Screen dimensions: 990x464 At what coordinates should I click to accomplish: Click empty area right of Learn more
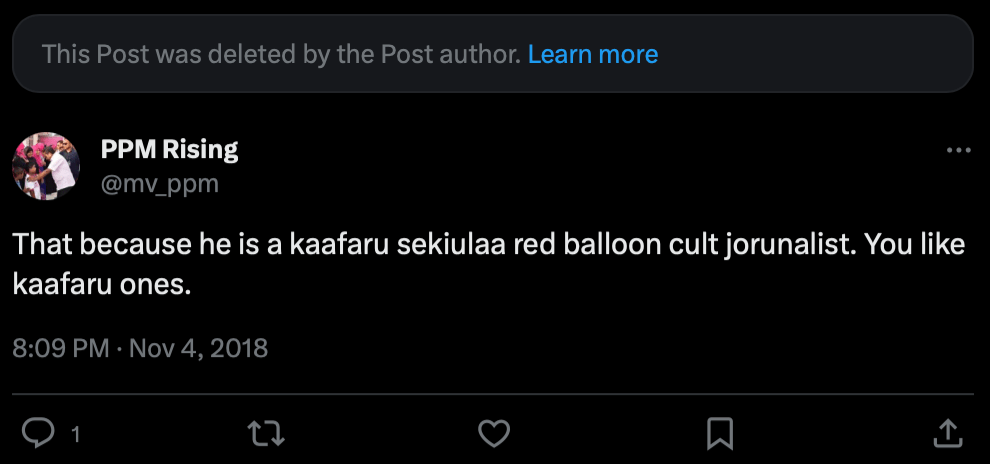pos(810,54)
